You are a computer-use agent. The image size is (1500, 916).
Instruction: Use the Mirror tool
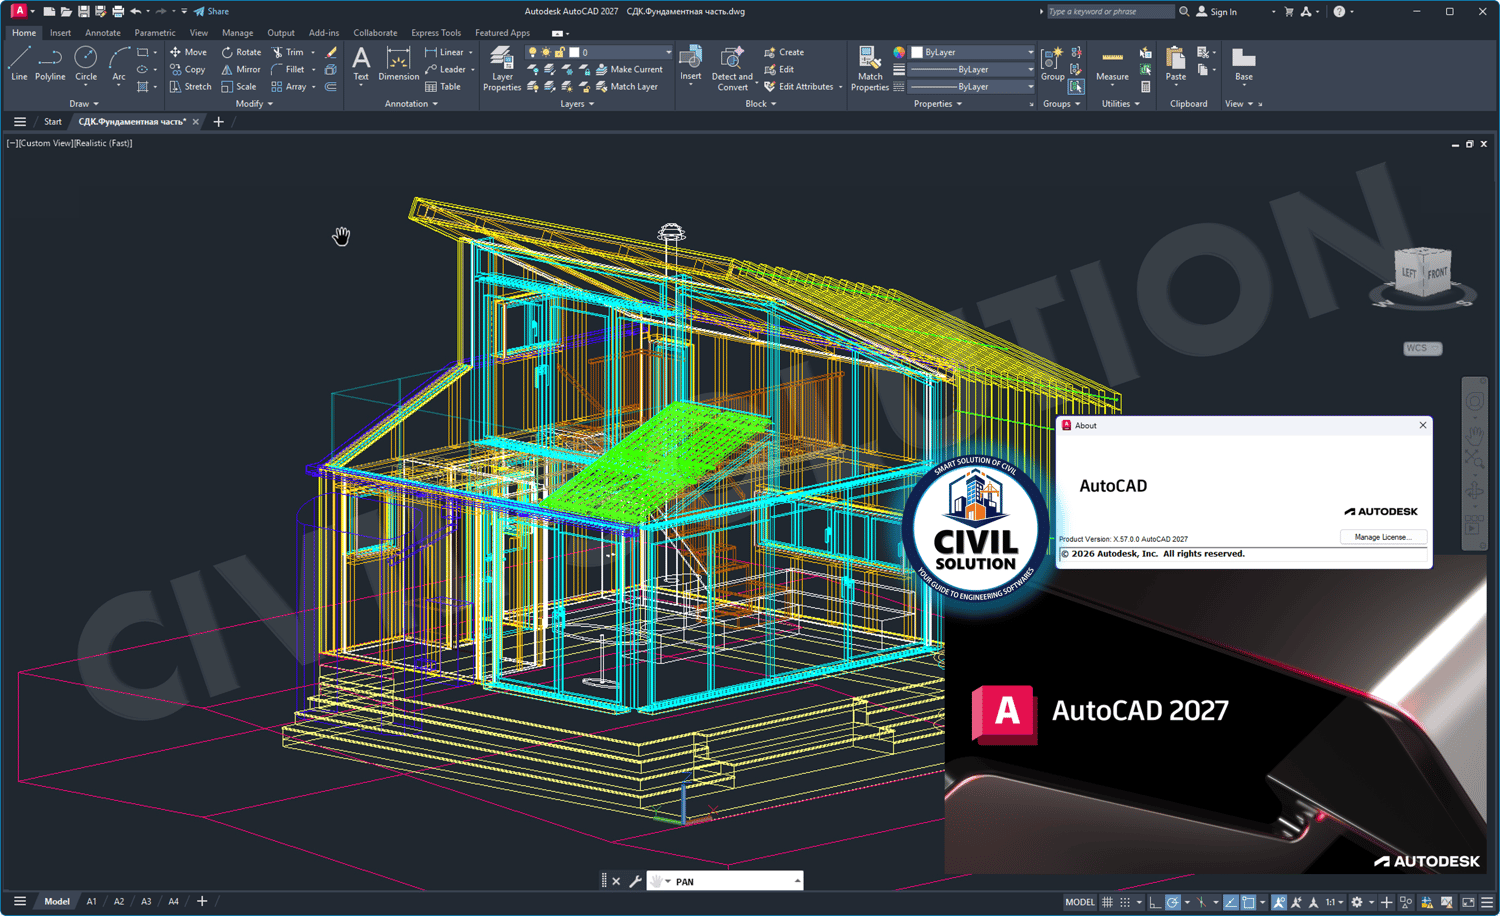click(241, 69)
